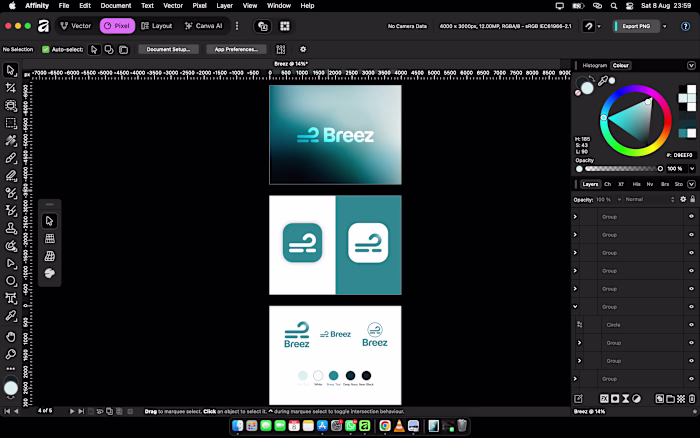Open Canva AI studio
This screenshot has width=700, height=438.
pyautogui.click(x=203, y=26)
